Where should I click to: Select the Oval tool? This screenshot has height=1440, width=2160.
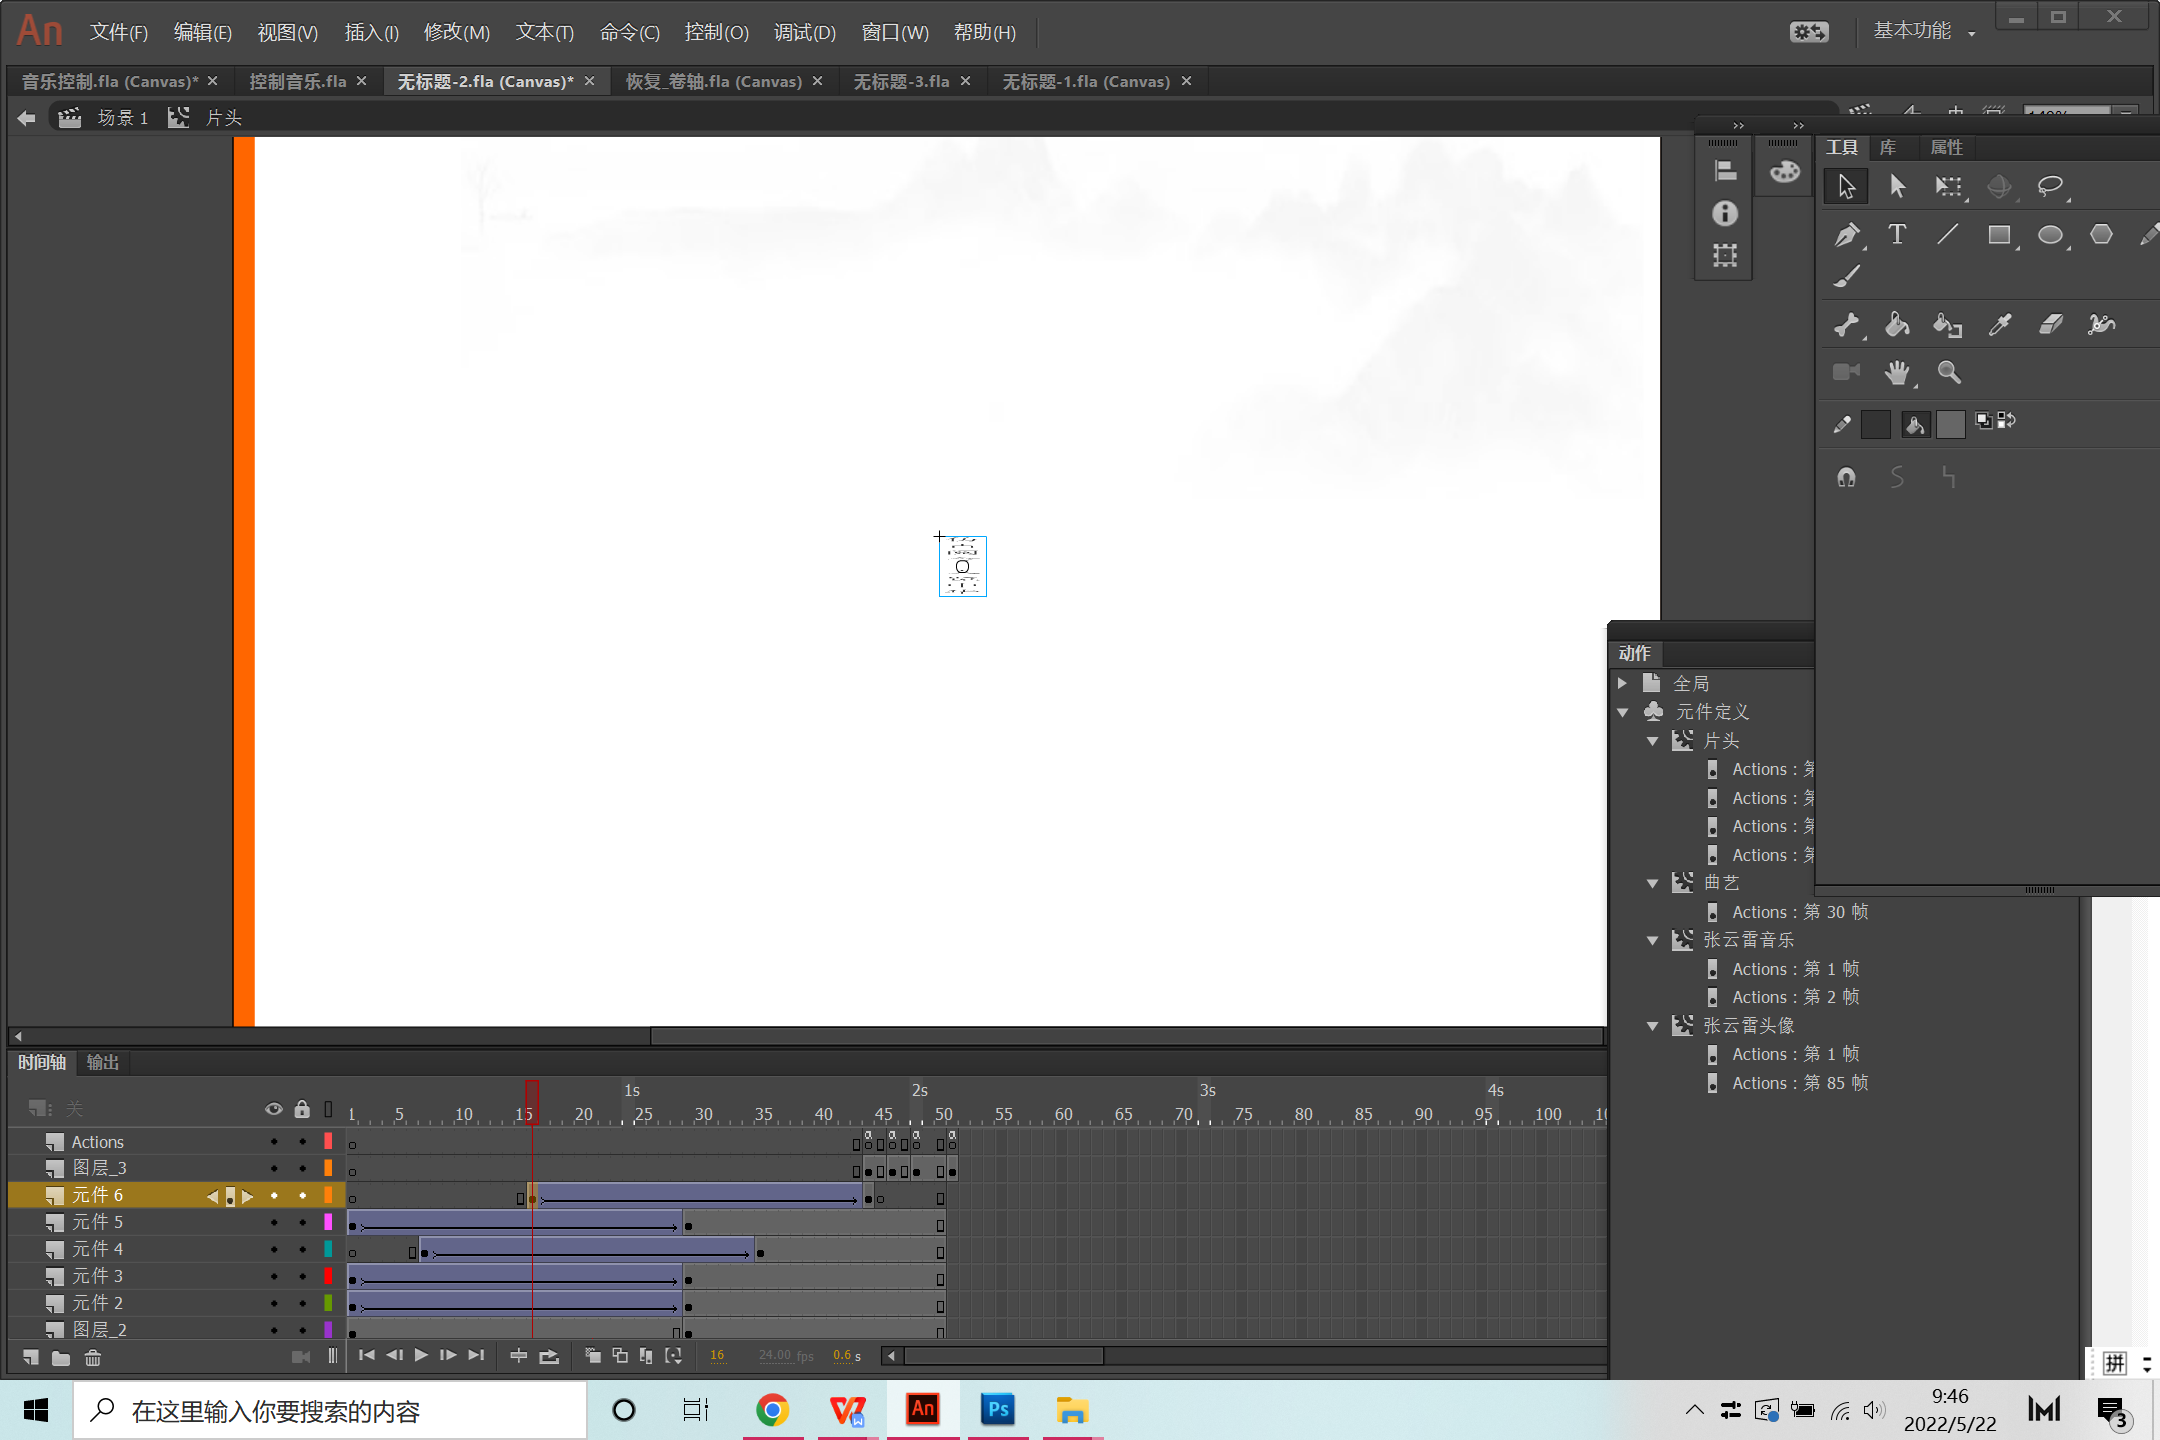coord(2050,235)
